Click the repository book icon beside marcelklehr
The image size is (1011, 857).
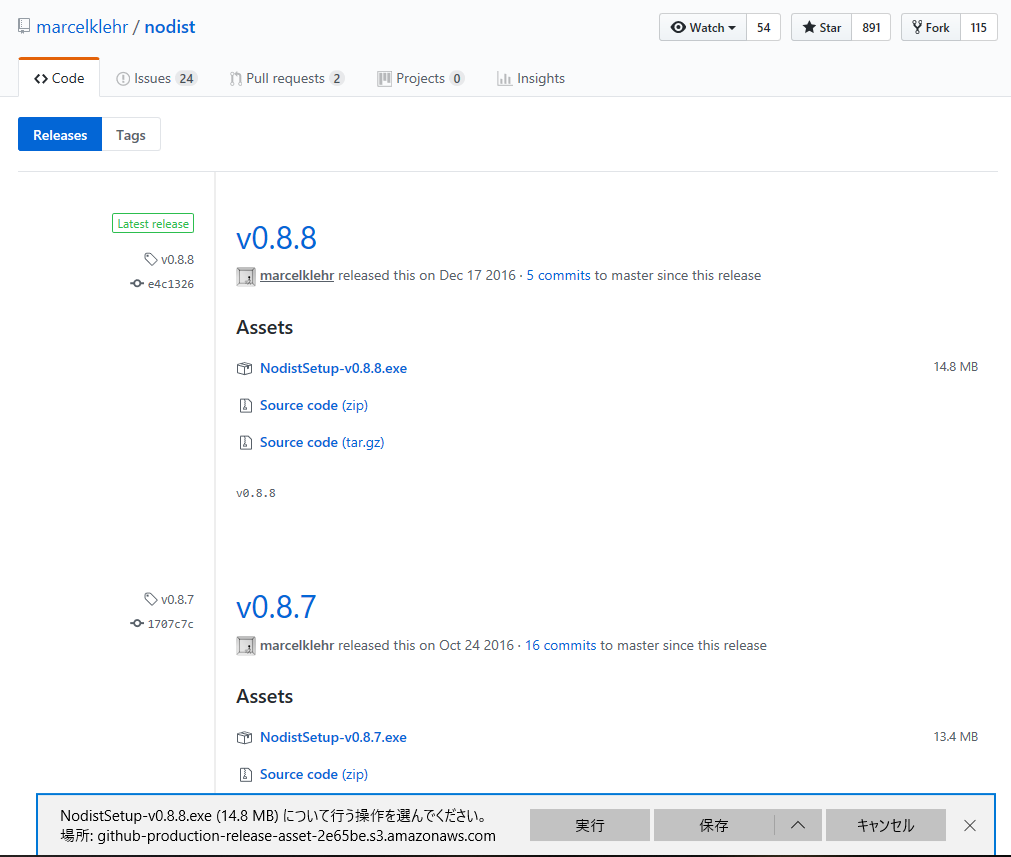tap(24, 26)
